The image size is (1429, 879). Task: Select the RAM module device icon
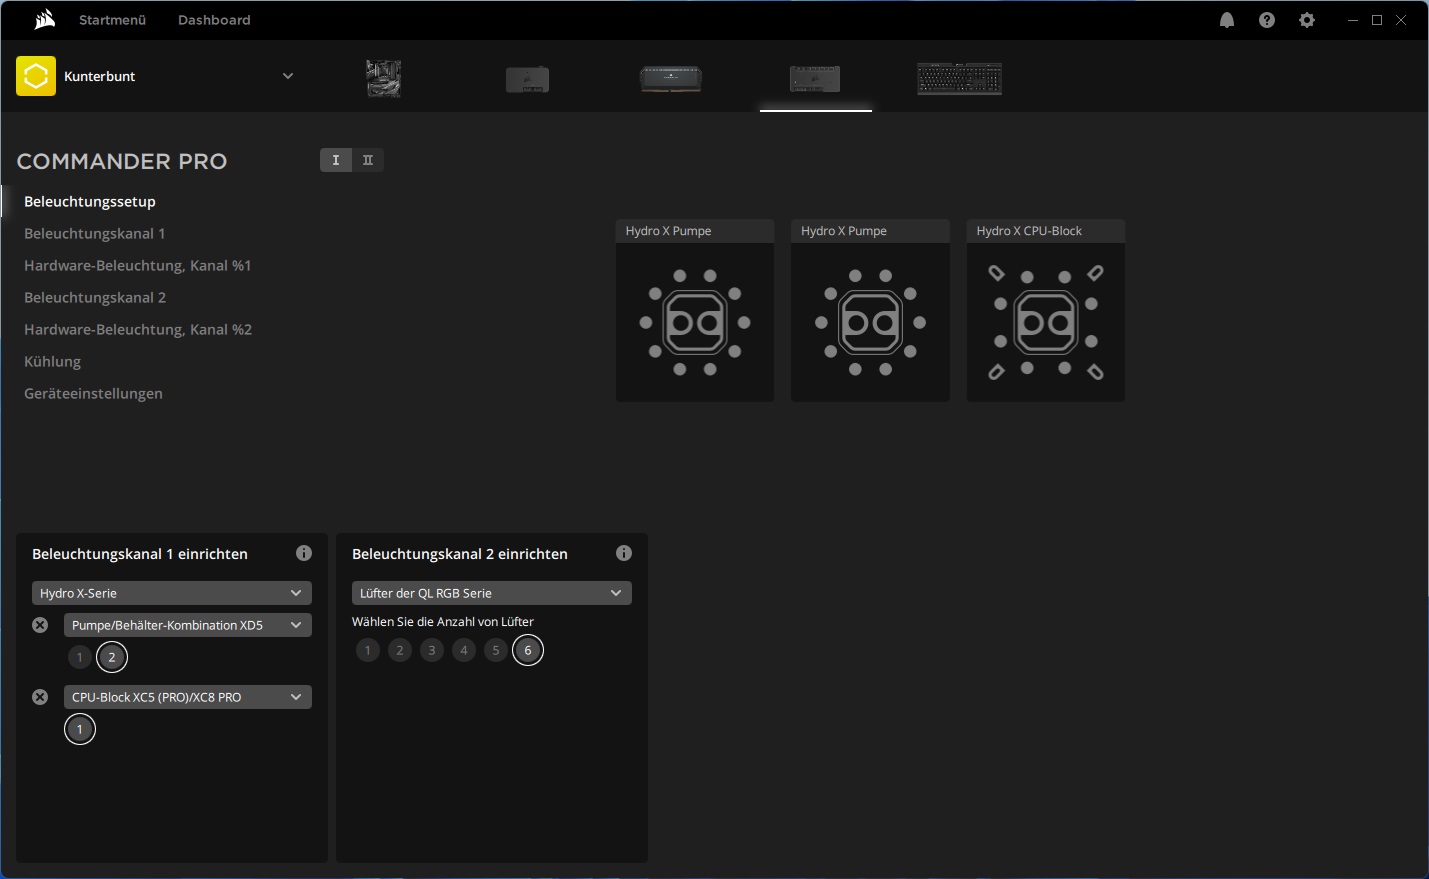click(x=671, y=78)
